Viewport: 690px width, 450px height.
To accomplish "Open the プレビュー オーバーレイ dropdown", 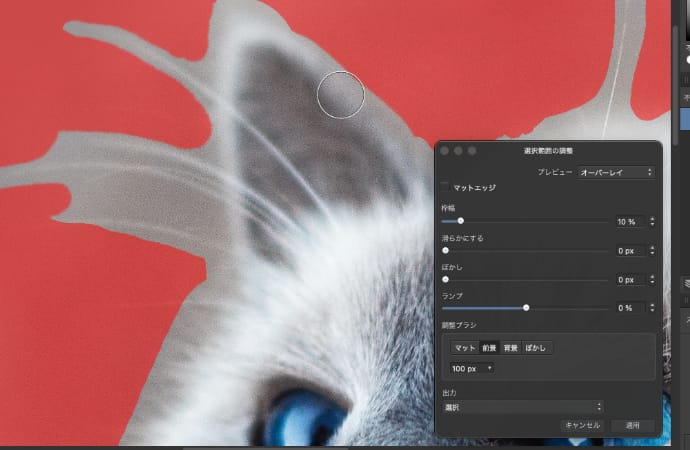I will [616, 172].
